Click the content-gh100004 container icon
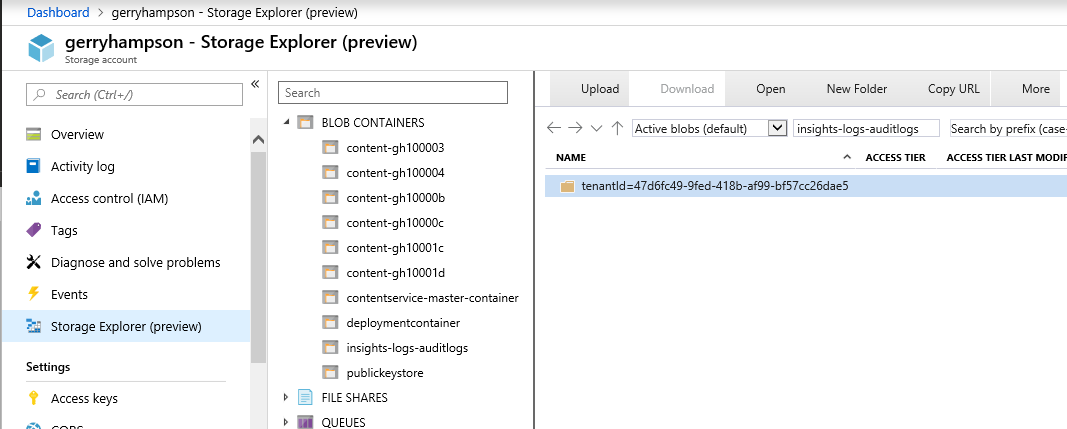 pos(330,173)
